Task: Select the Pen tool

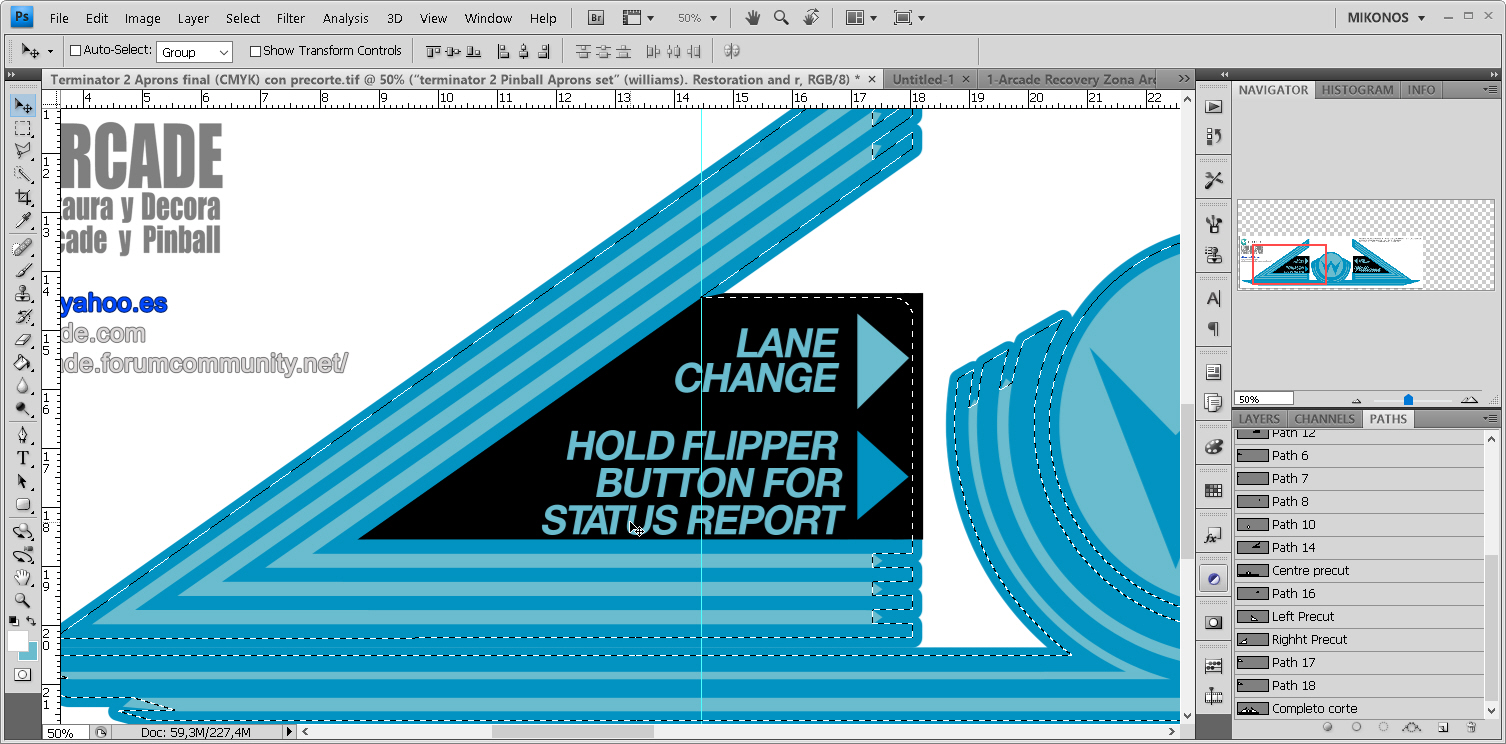Action: pos(23,435)
